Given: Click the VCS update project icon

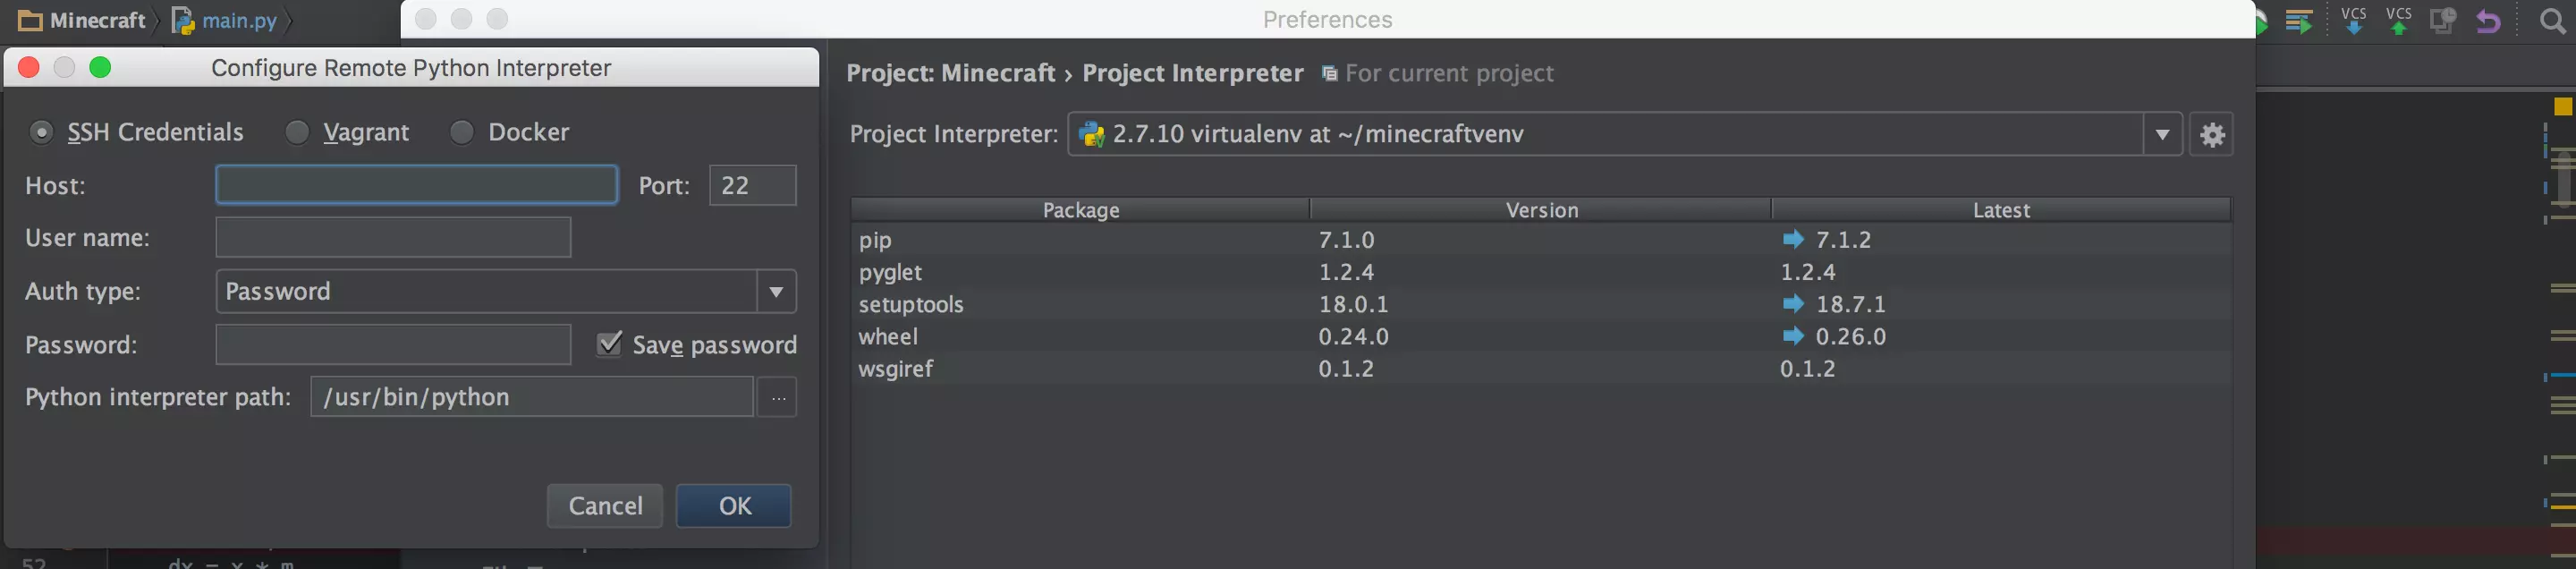Looking at the screenshot, I should (2353, 20).
